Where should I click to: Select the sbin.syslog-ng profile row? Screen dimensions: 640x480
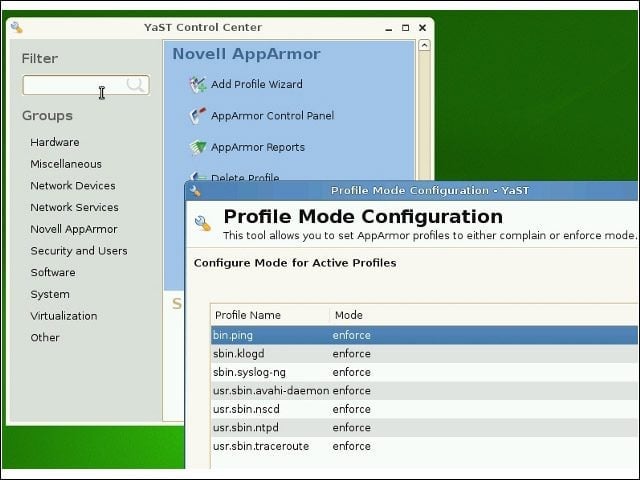[424, 372]
